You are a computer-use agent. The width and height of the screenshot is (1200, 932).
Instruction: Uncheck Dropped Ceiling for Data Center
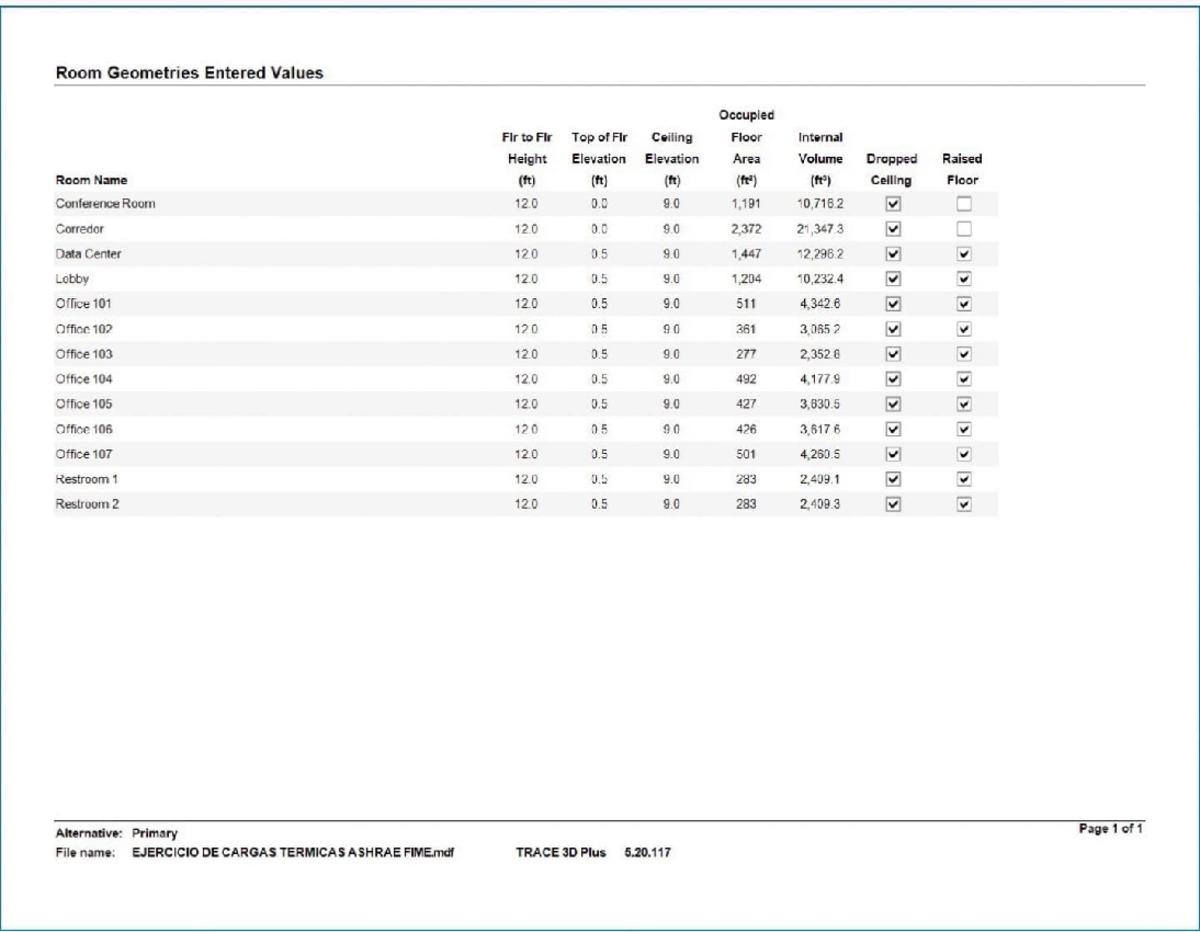click(x=894, y=254)
